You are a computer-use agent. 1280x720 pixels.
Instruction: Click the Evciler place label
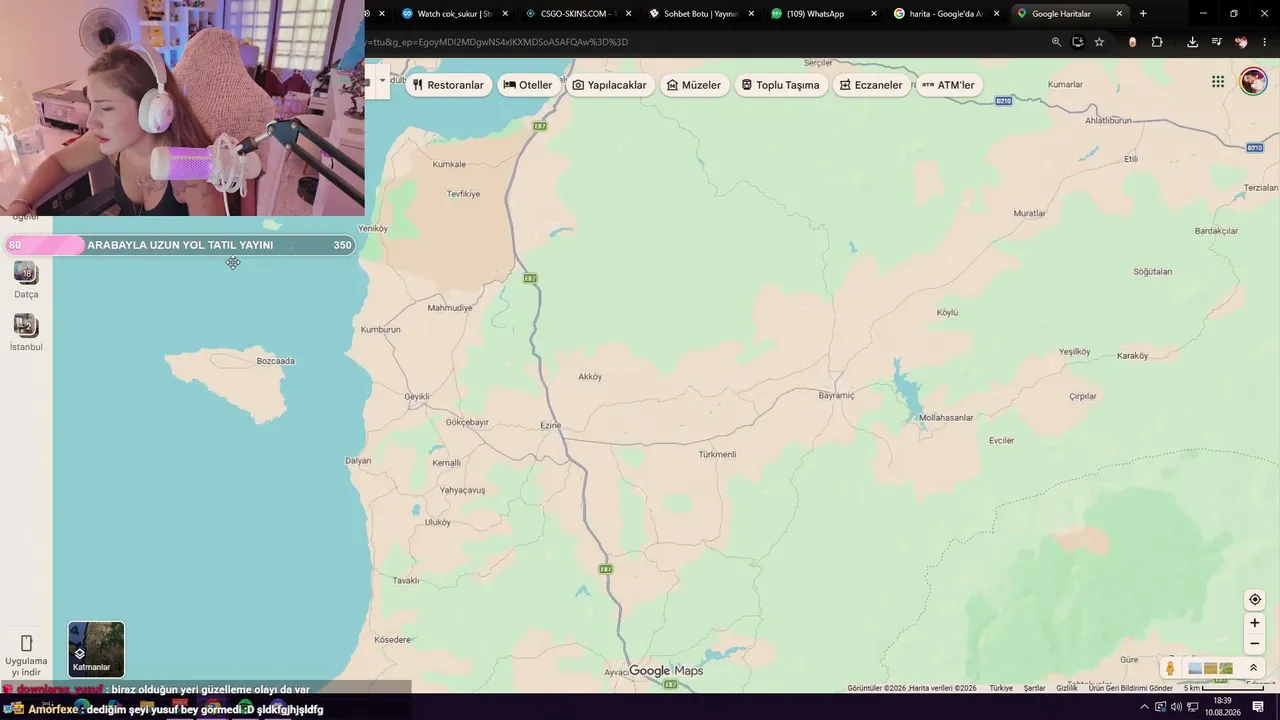click(1001, 440)
